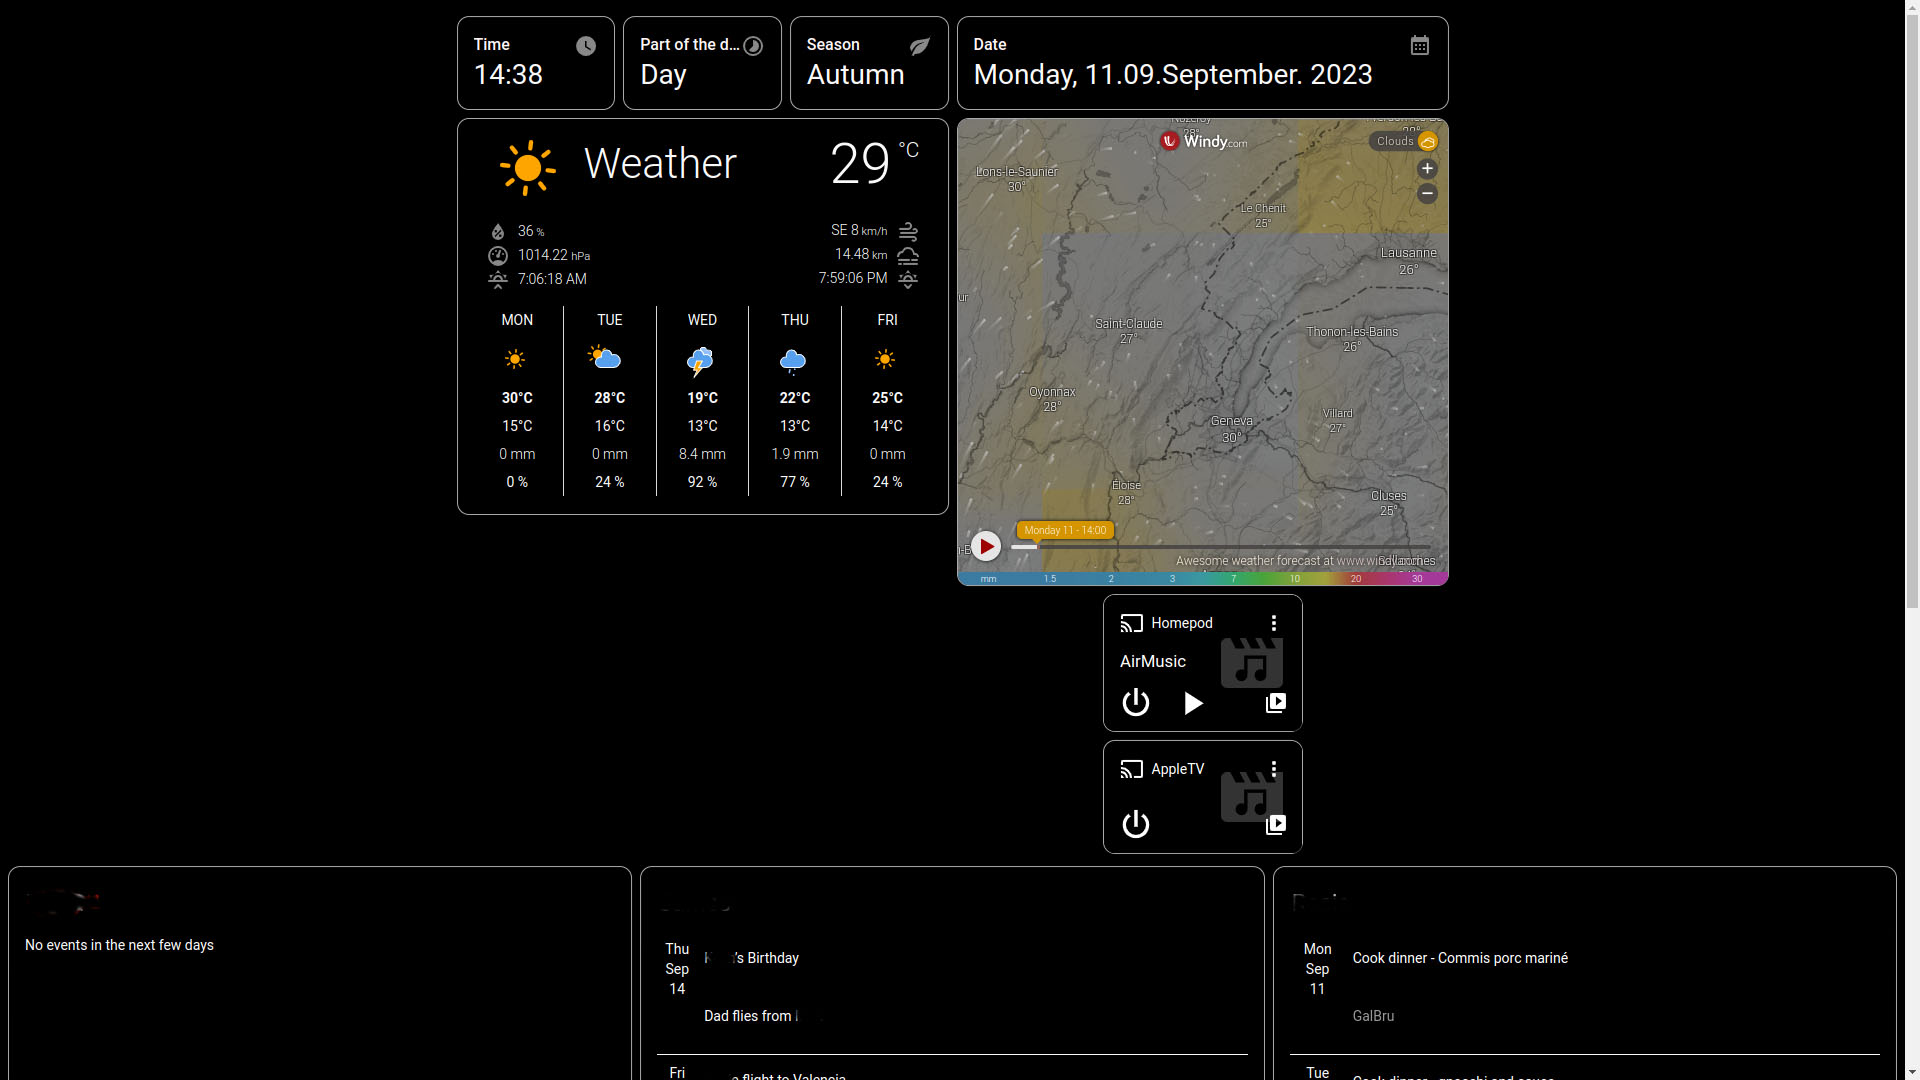Open Homepod three-dot options menu

click(1273, 623)
